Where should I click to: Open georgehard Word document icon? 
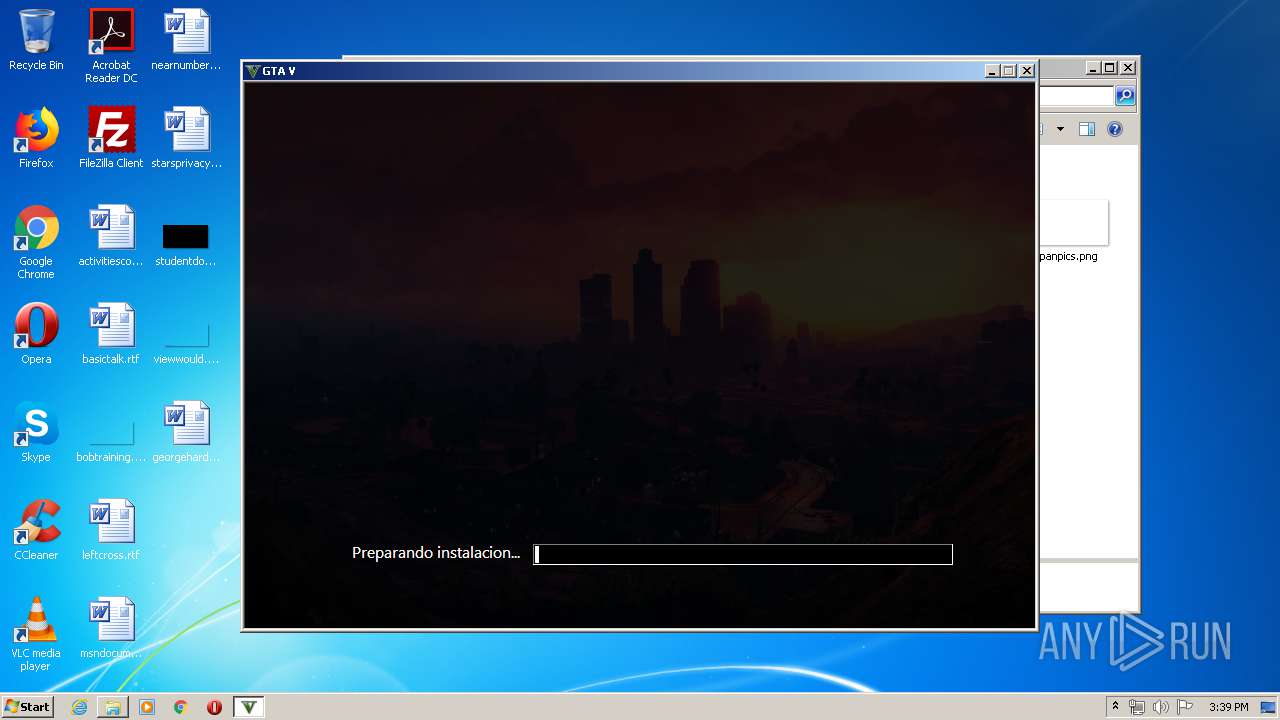186,432
